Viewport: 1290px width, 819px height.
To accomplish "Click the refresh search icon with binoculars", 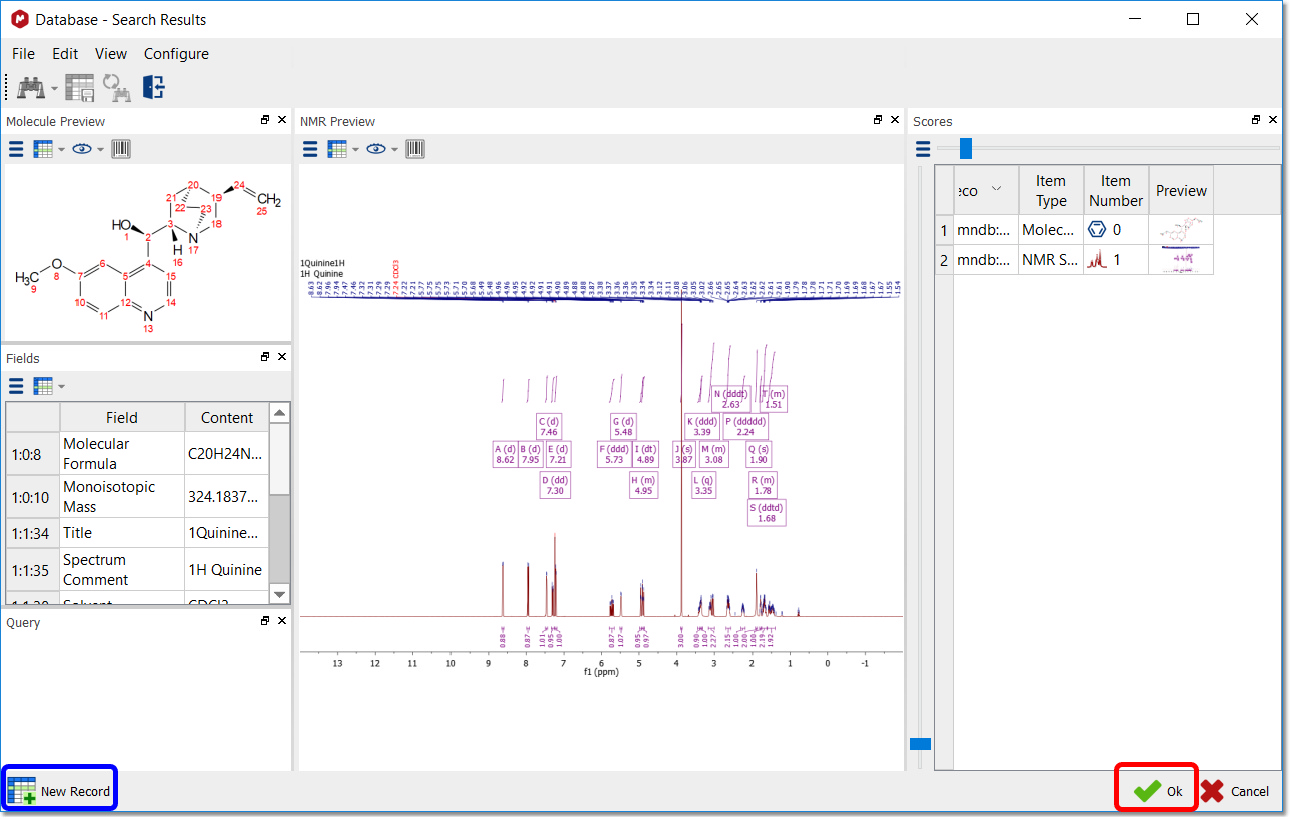I will click(x=117, y=88).
